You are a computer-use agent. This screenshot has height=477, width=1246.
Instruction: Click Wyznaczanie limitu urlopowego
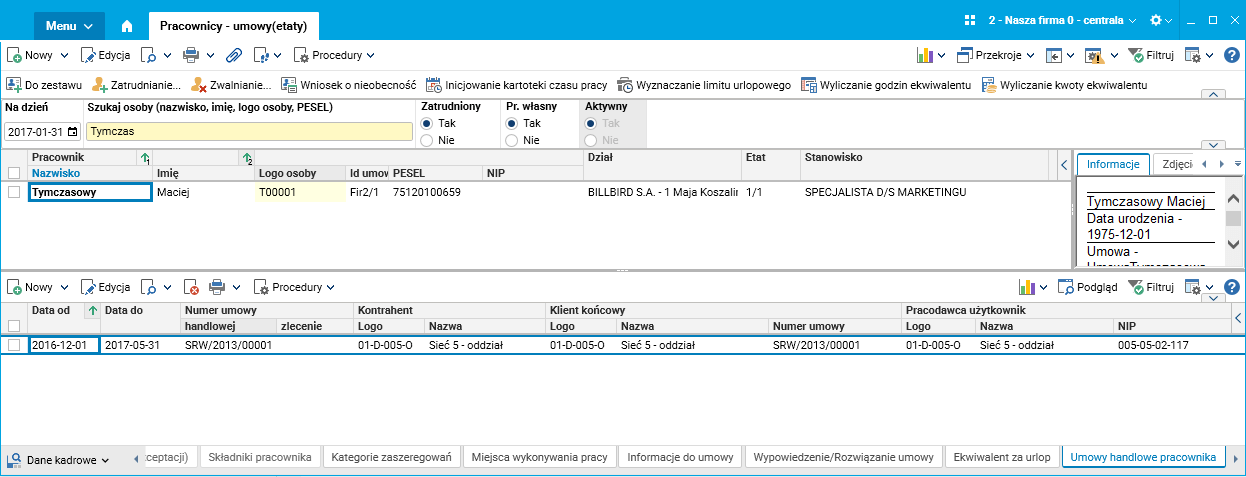pos(703,85)
